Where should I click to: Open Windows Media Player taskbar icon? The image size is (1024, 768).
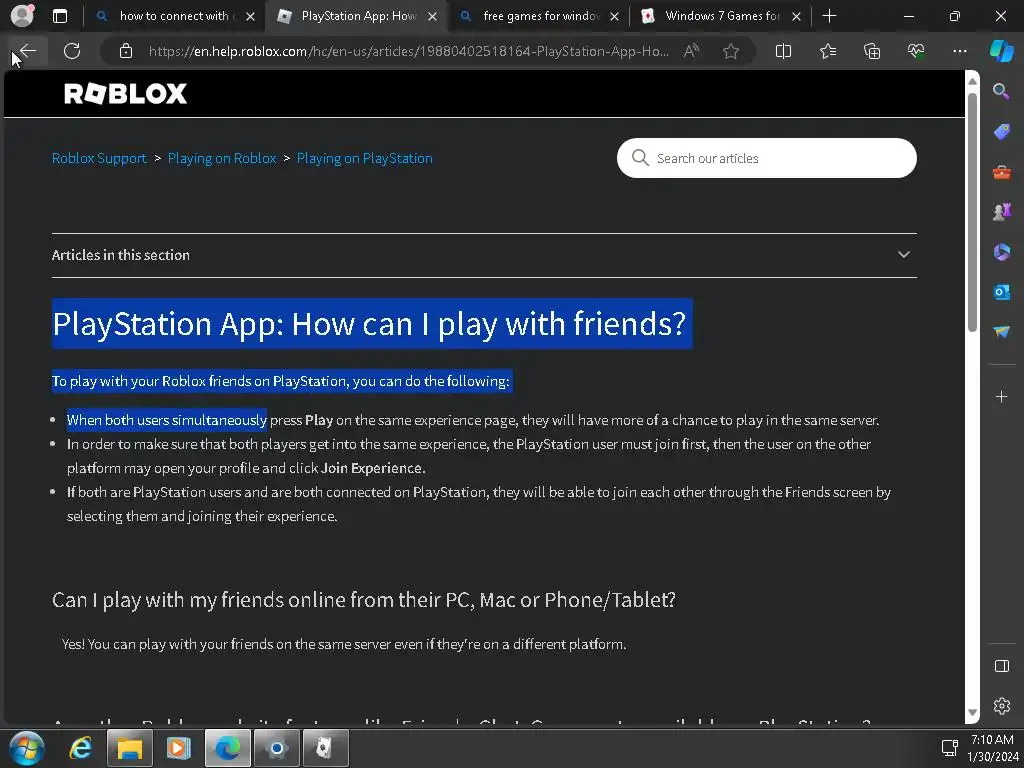tap(178, 748)
